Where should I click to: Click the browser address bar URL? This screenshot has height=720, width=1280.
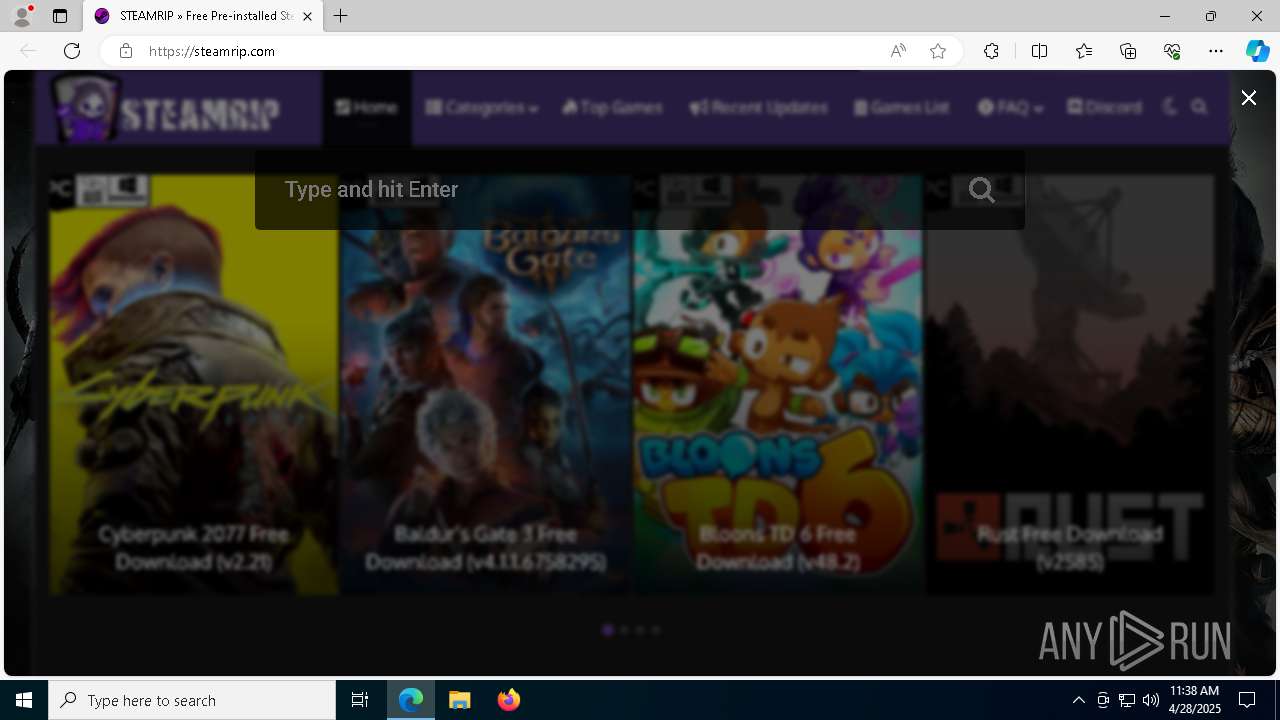tap(212, 51)
